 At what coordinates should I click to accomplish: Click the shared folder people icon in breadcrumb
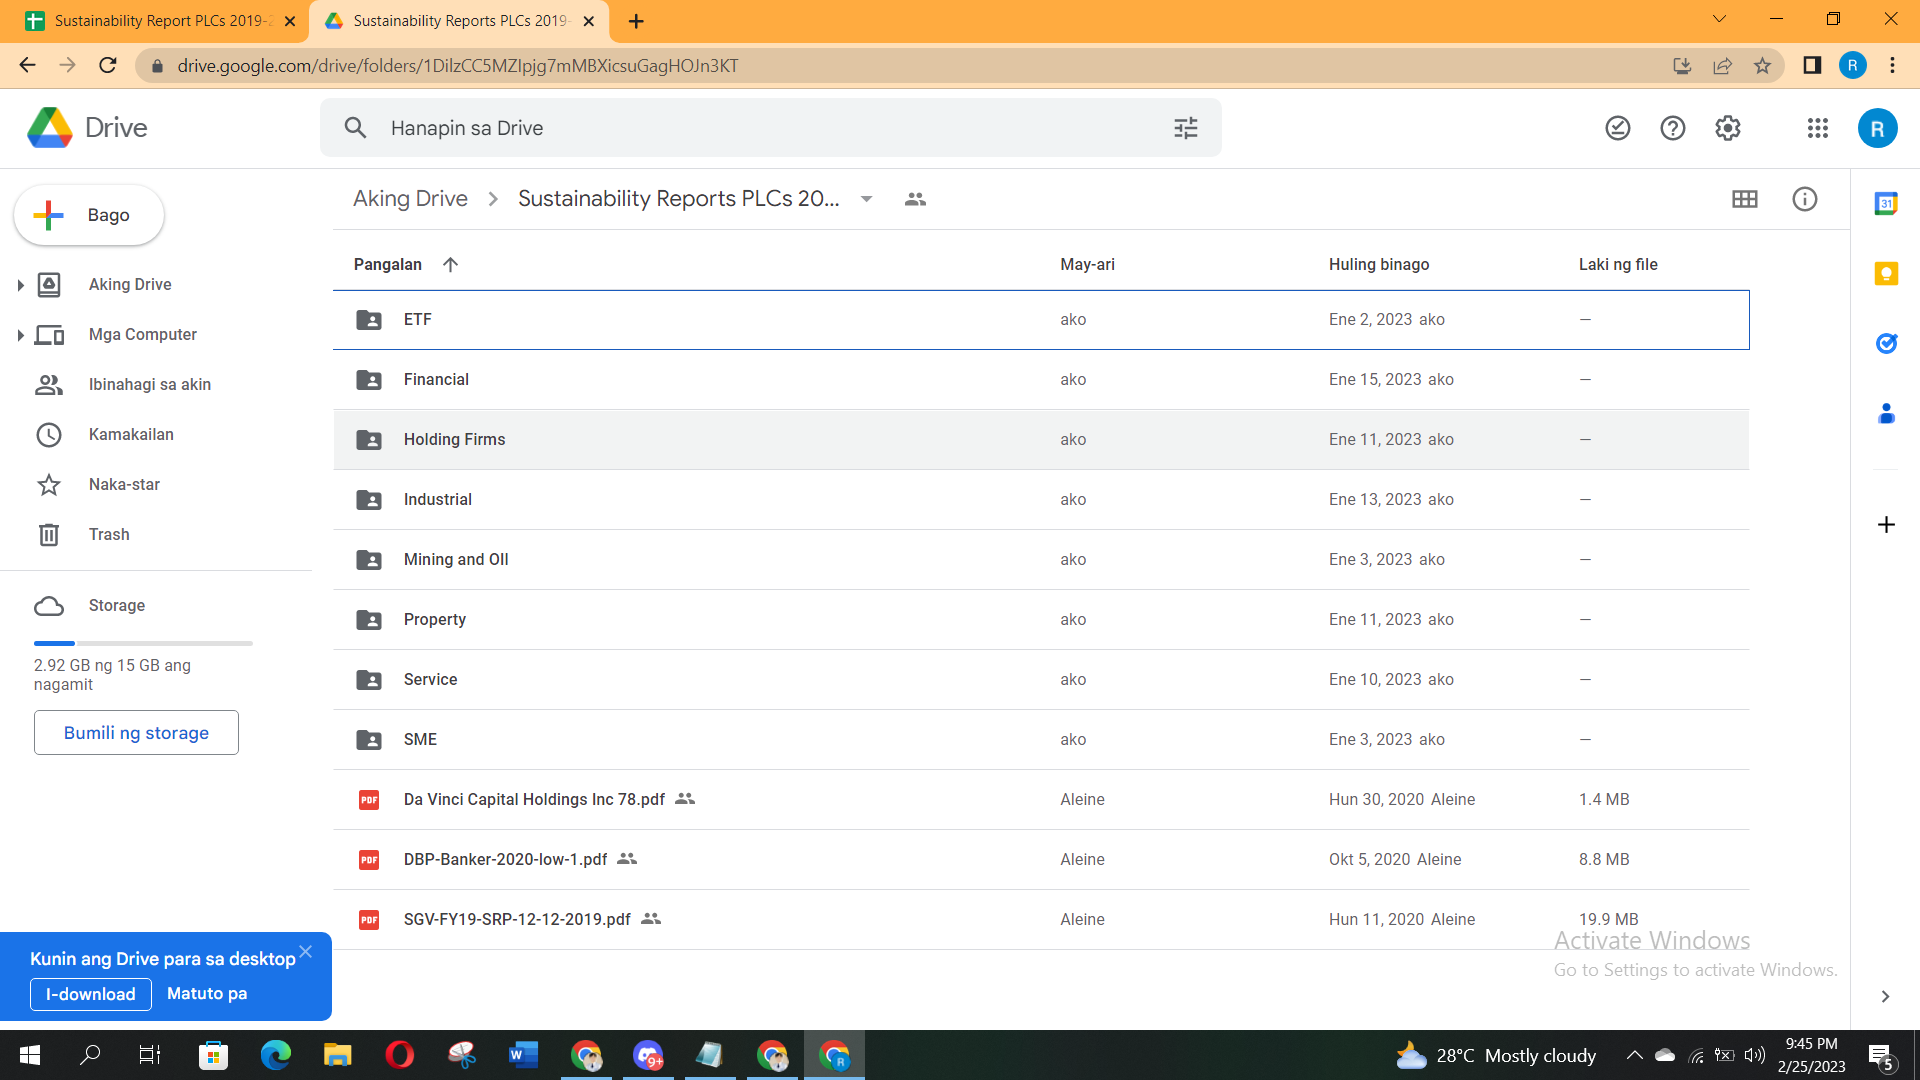coord(915,199)
